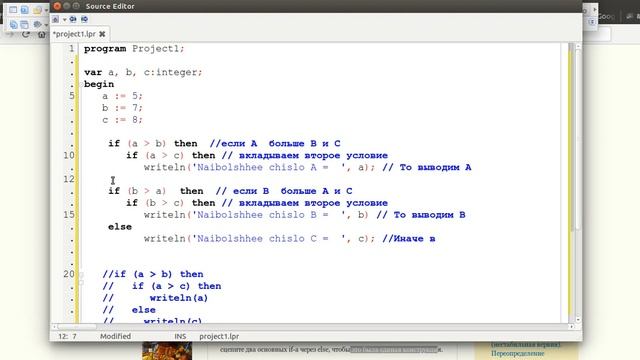This screenshot has width=640, height=360.
Task: Click the horizontal scrollbar thumb in the editor
Action: 77,327
